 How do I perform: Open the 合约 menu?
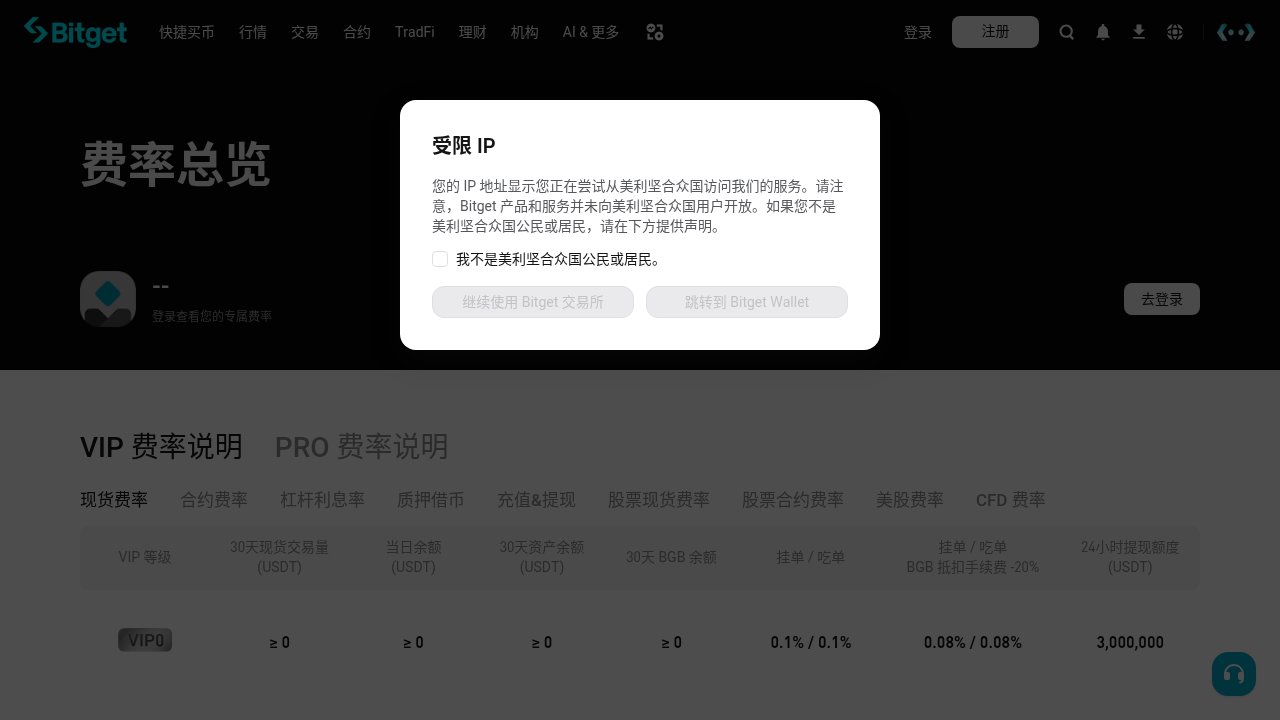[357, 32]
